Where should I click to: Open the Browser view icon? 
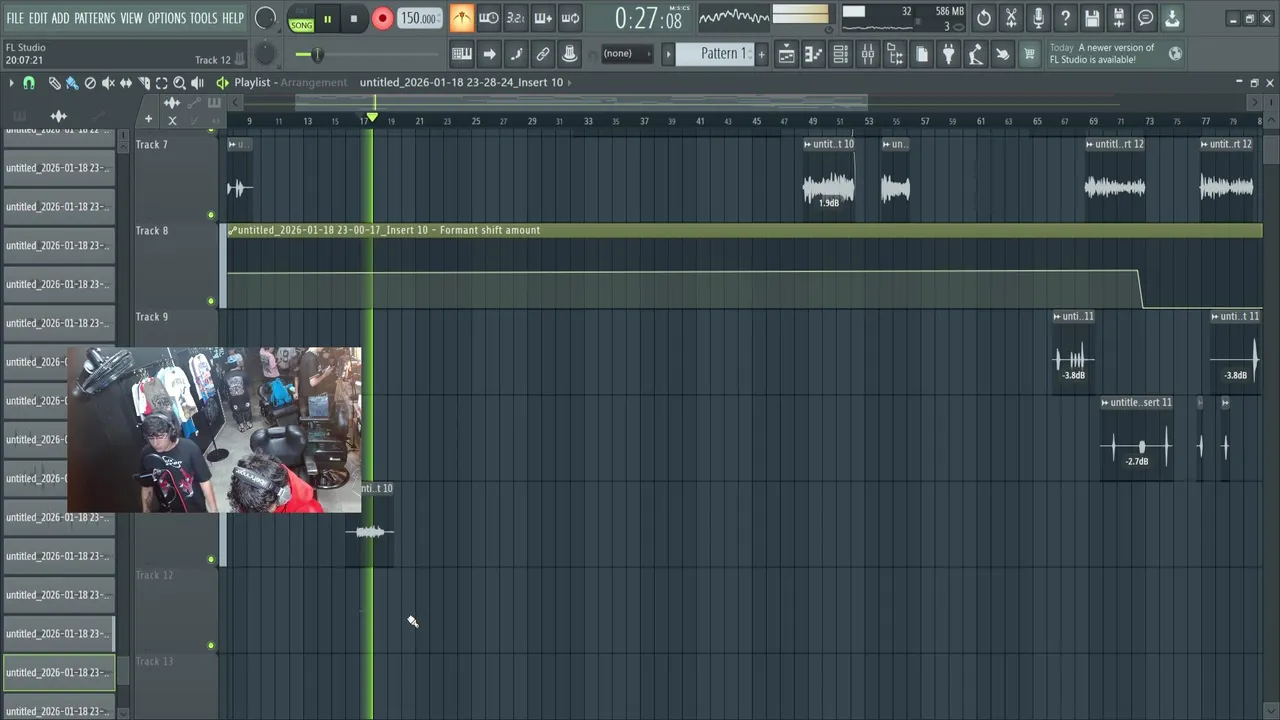(x=895, y=55)
